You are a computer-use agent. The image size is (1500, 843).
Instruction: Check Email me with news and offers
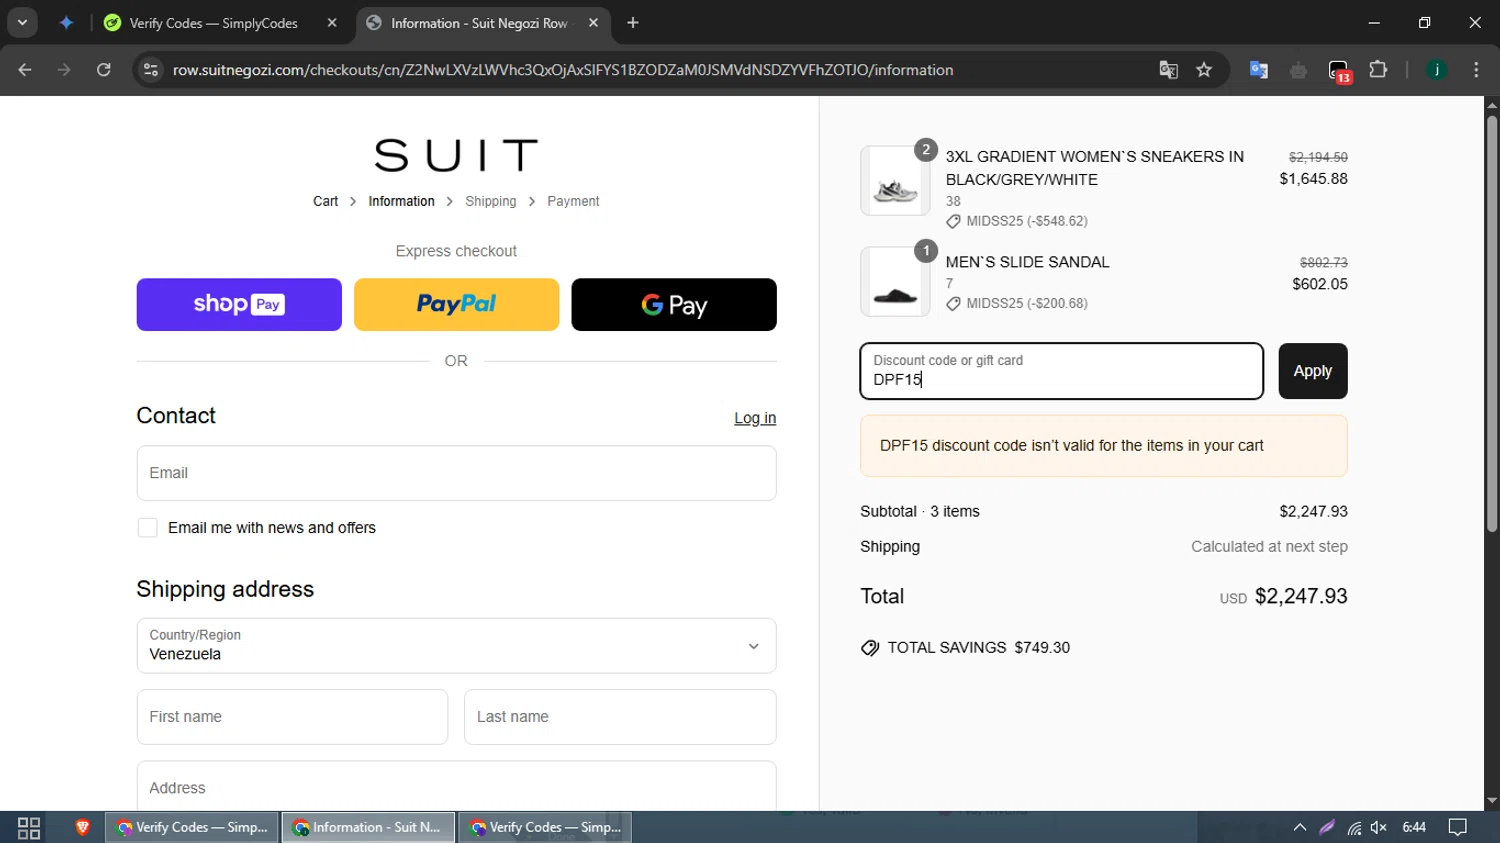148,528
